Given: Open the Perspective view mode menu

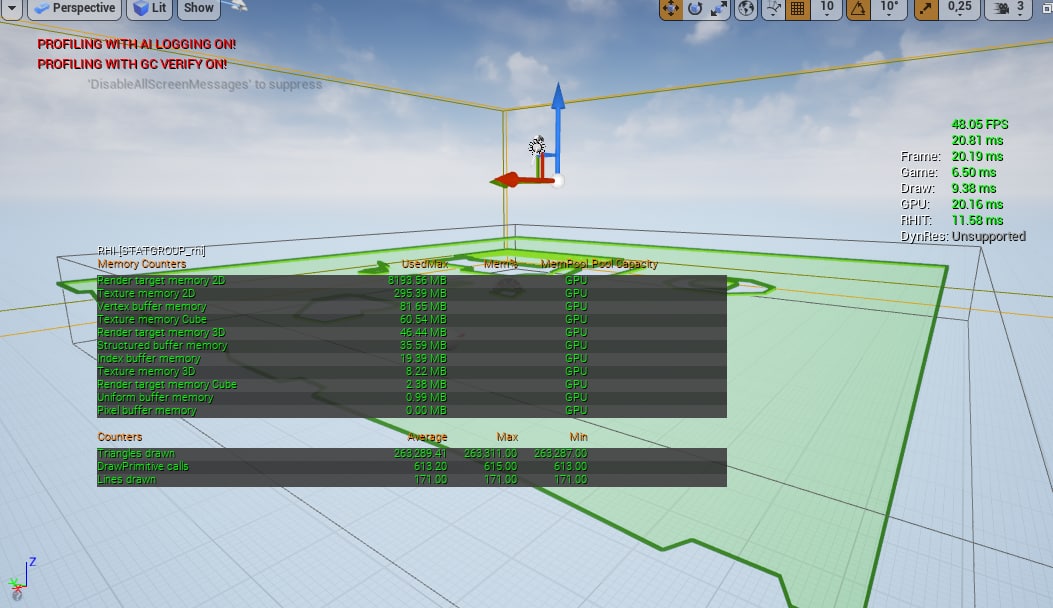Looking at the screenshot, I should pyautogui.click(x=75, y=9).
